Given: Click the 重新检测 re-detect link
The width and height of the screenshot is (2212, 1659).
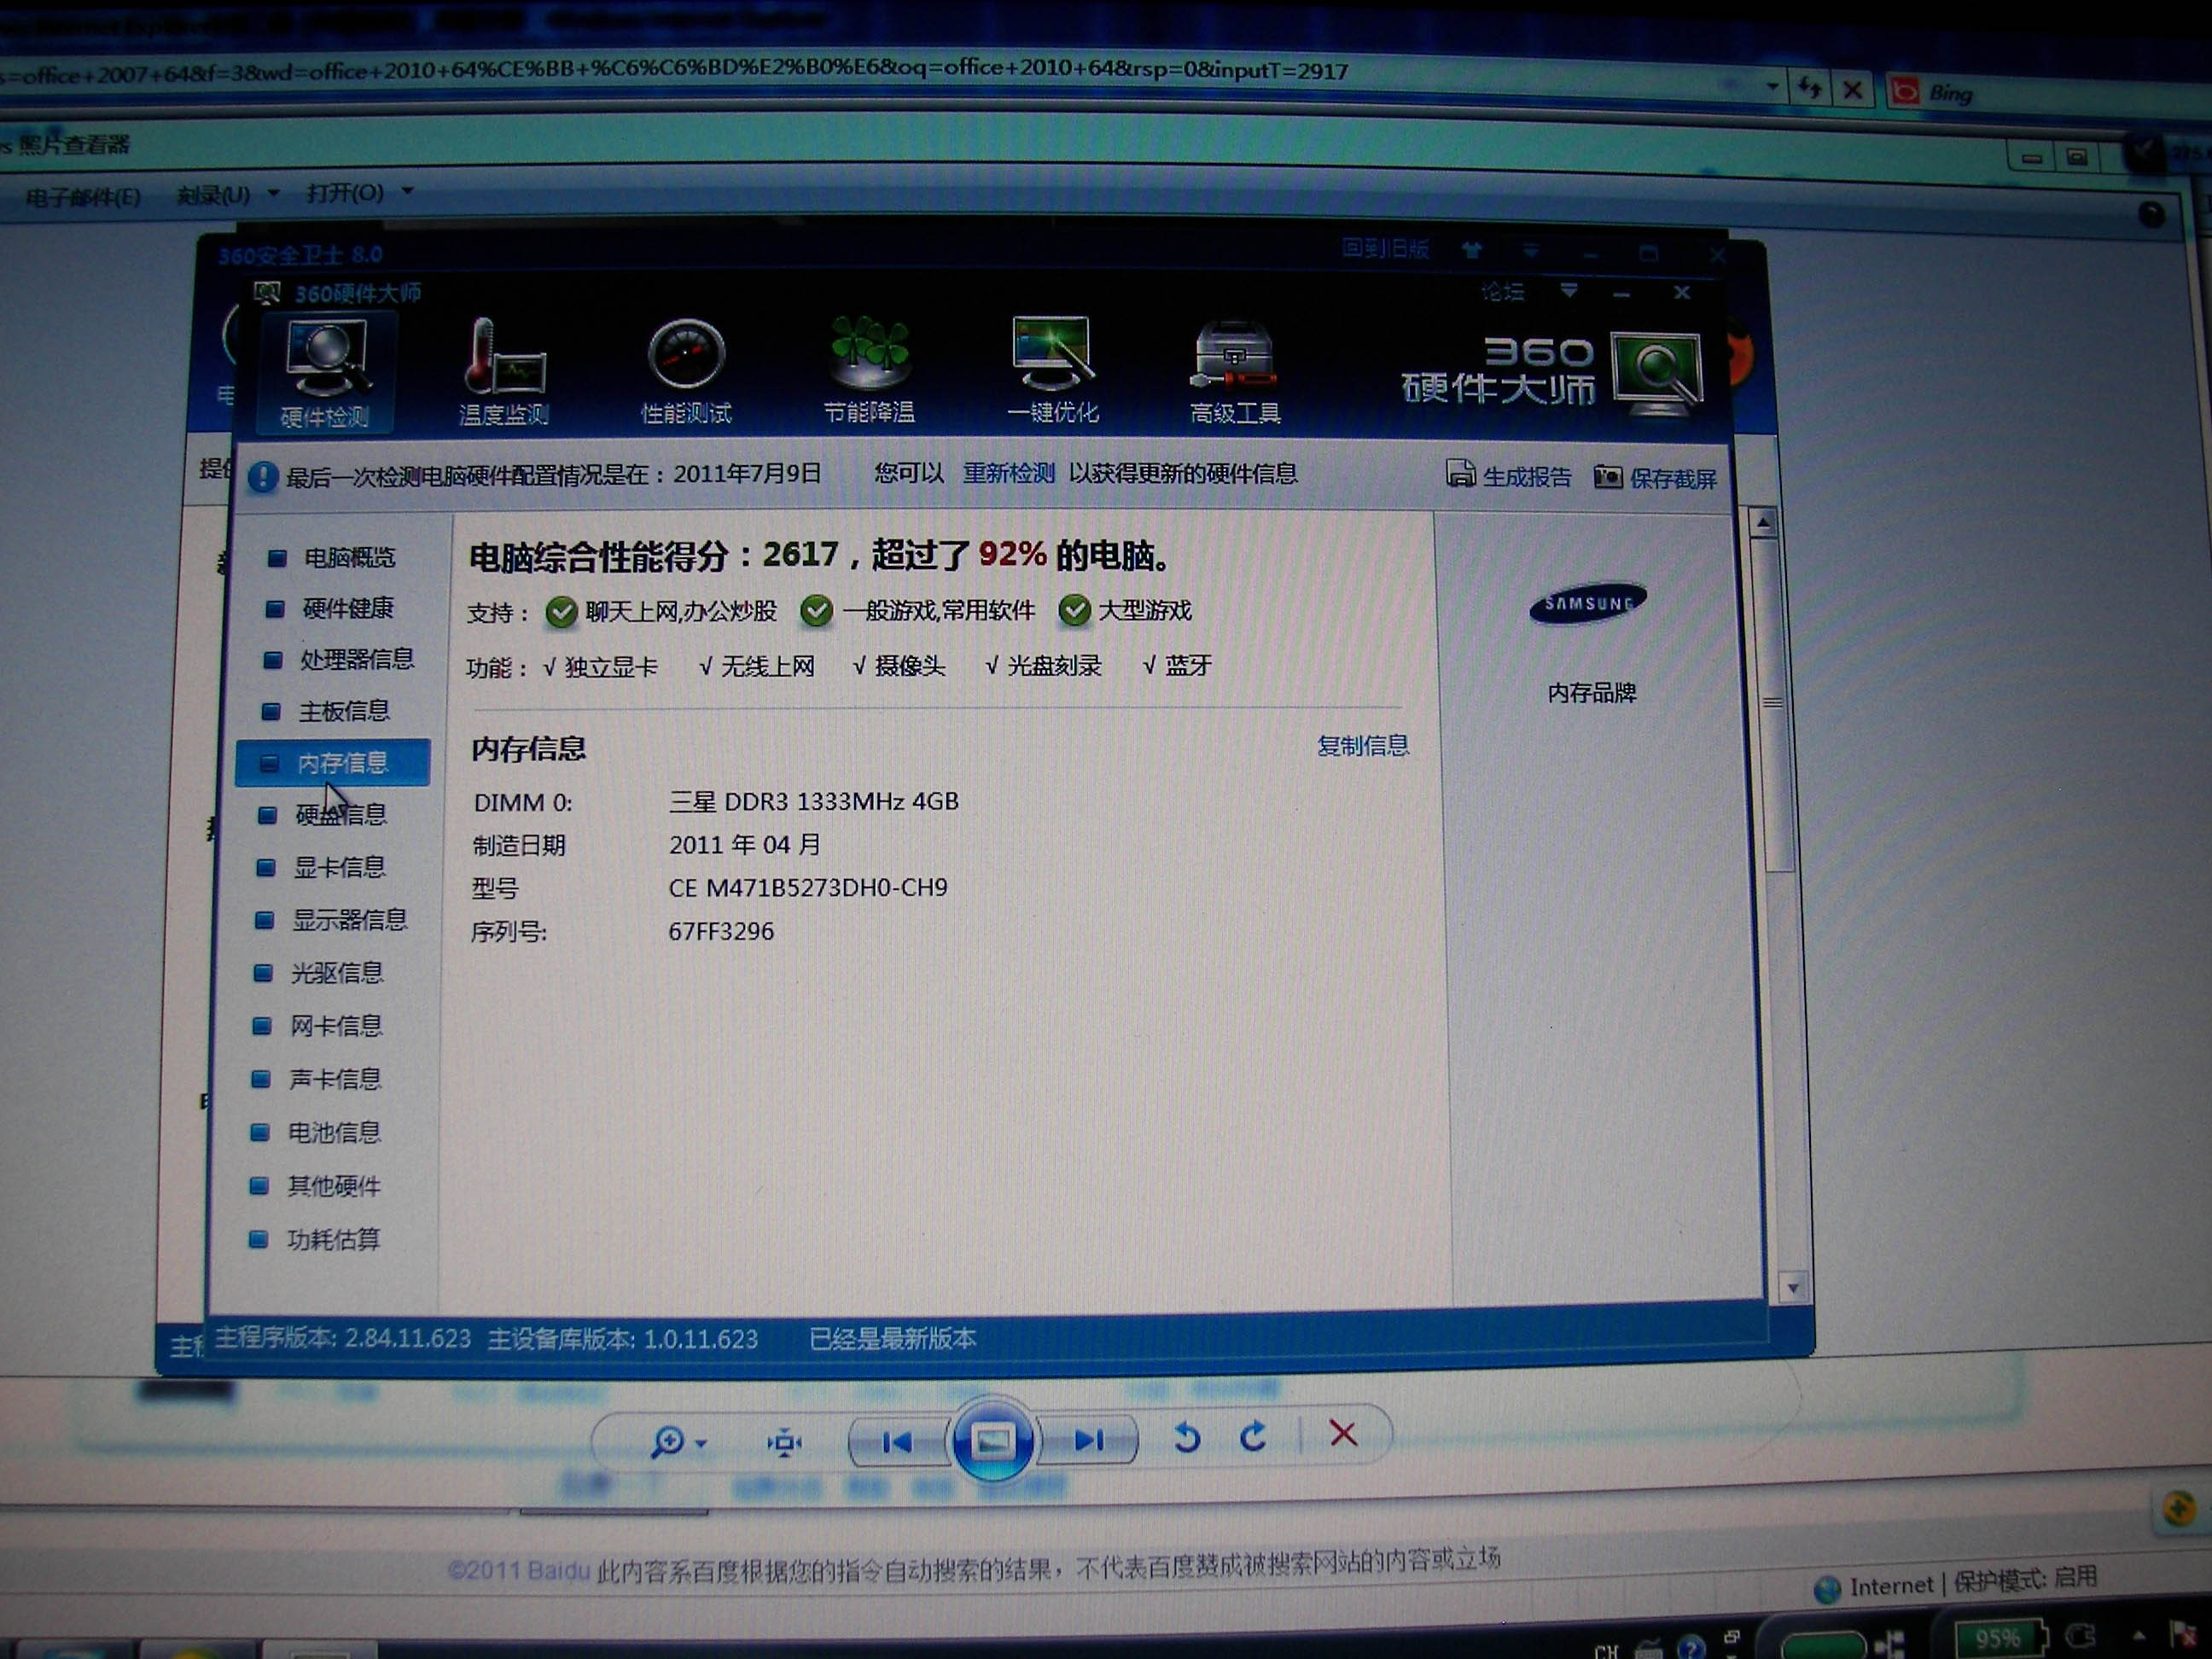Looking at the screenshot, I should pyautogui.click(x=1008, y=473).
